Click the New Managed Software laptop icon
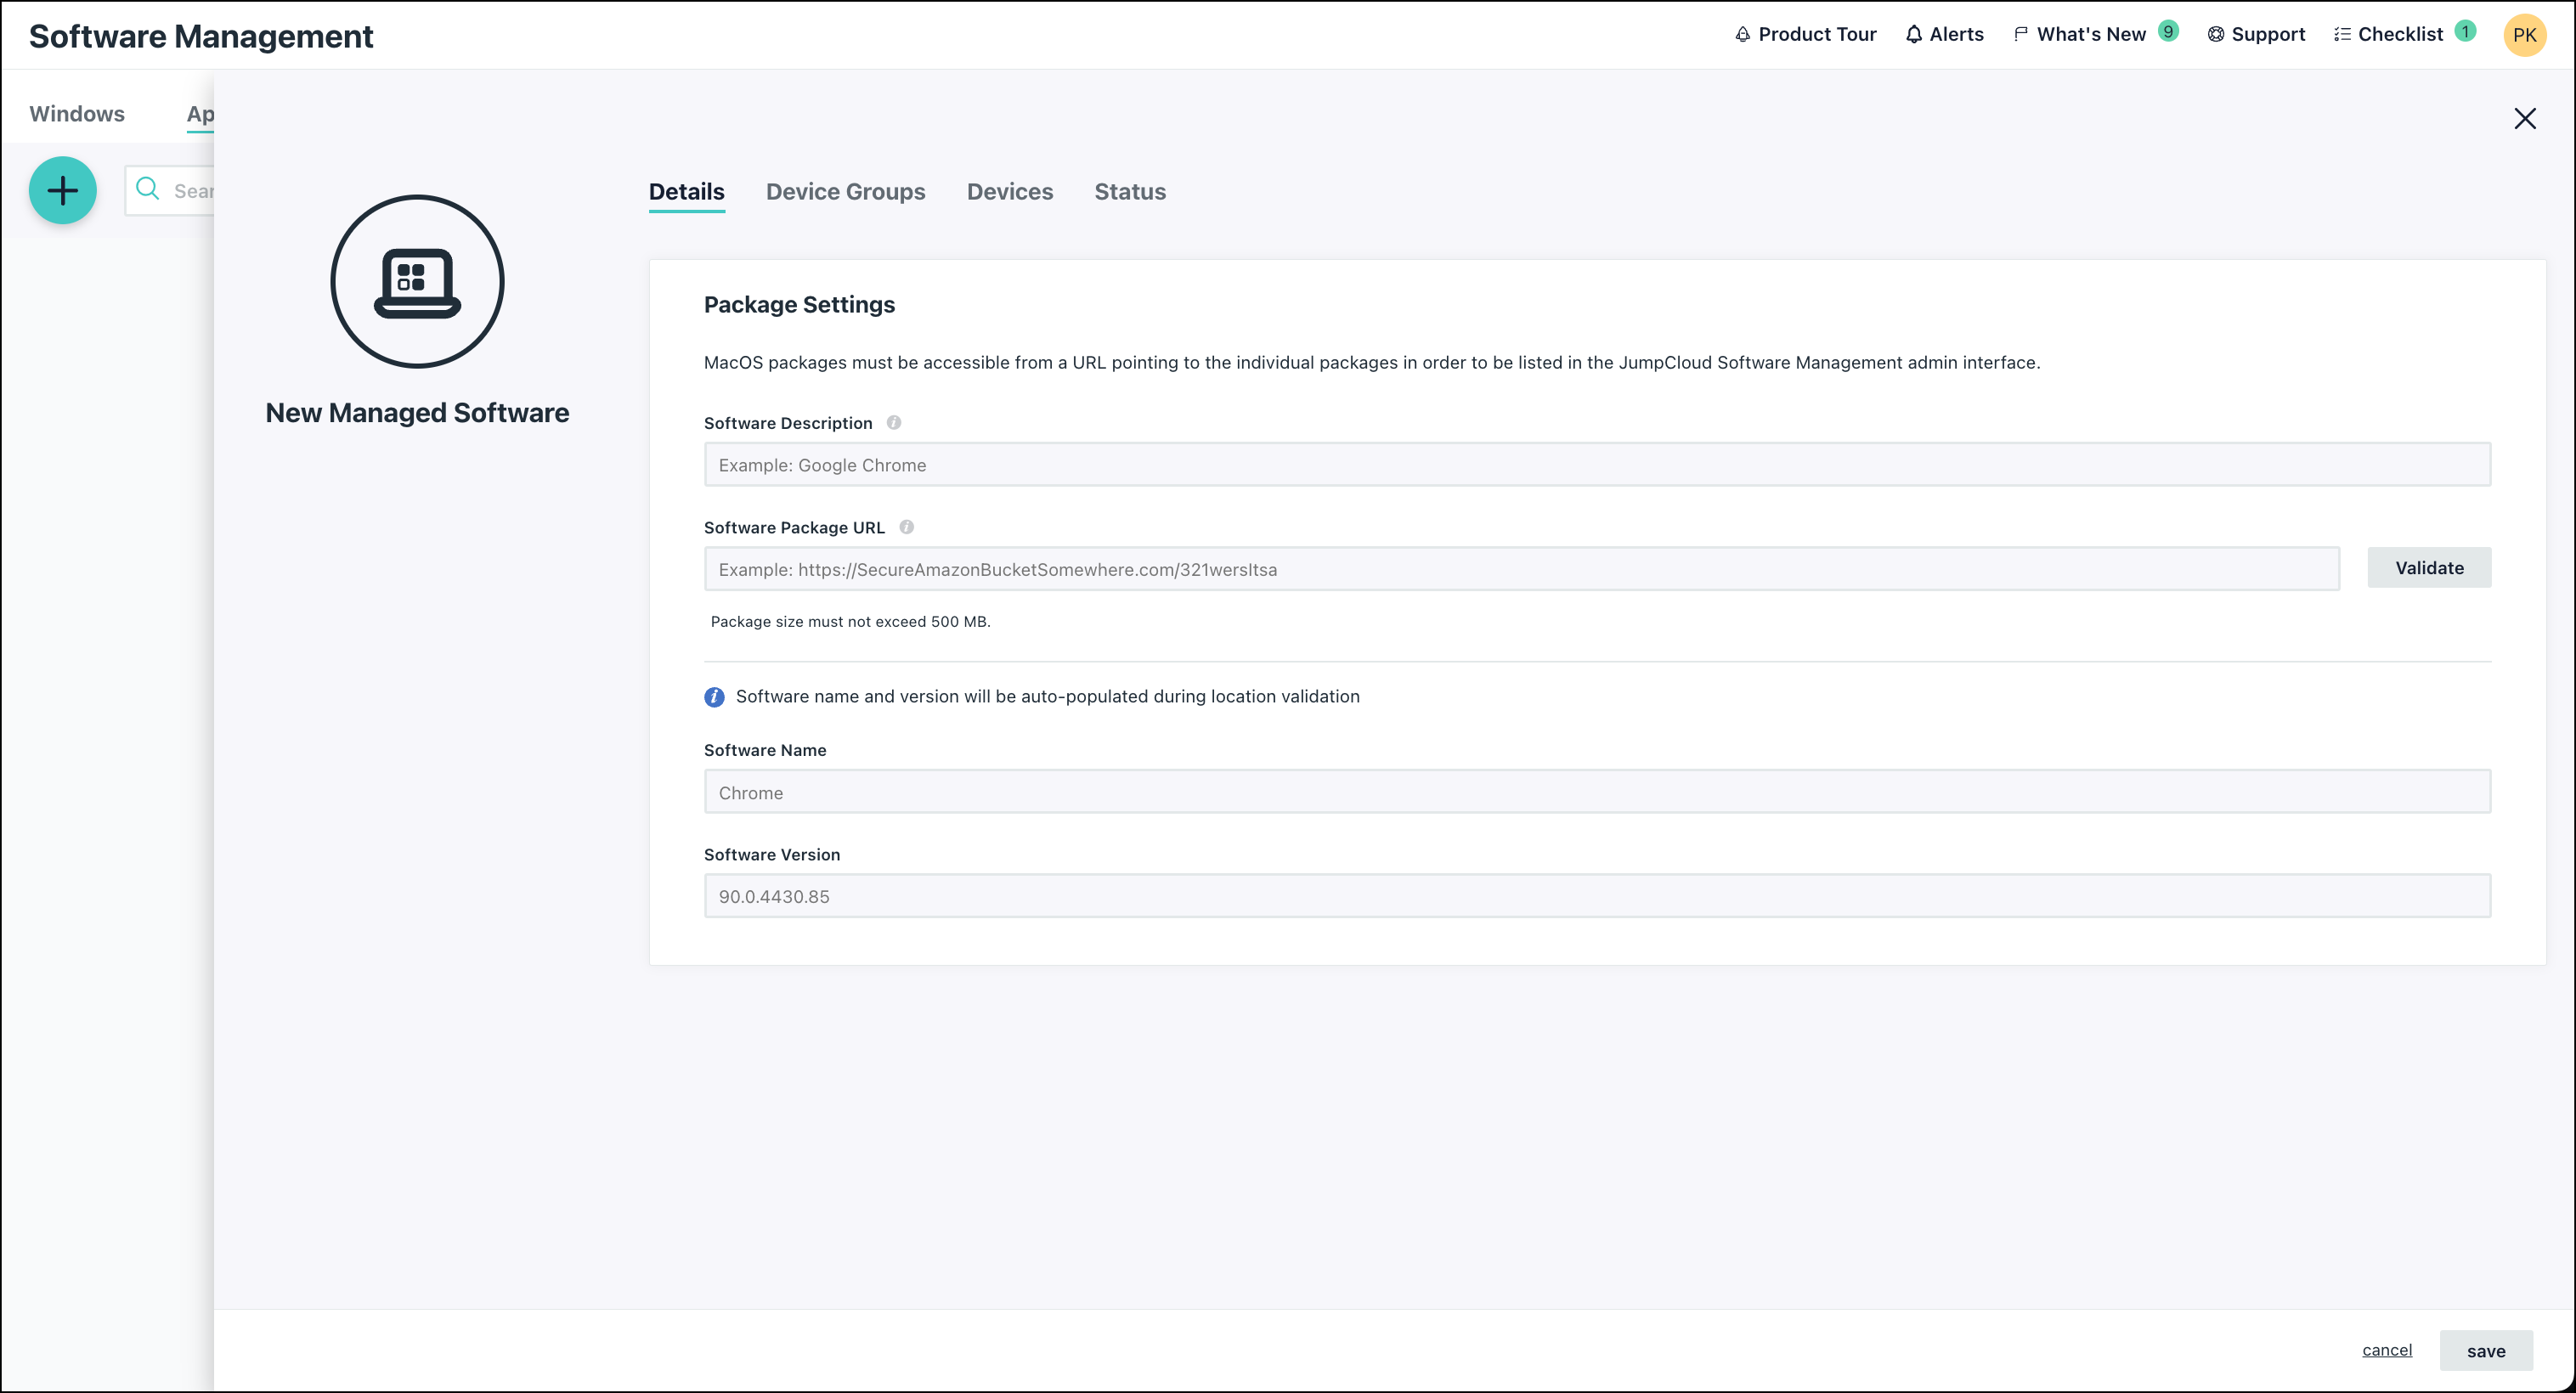 click(417, 282)
